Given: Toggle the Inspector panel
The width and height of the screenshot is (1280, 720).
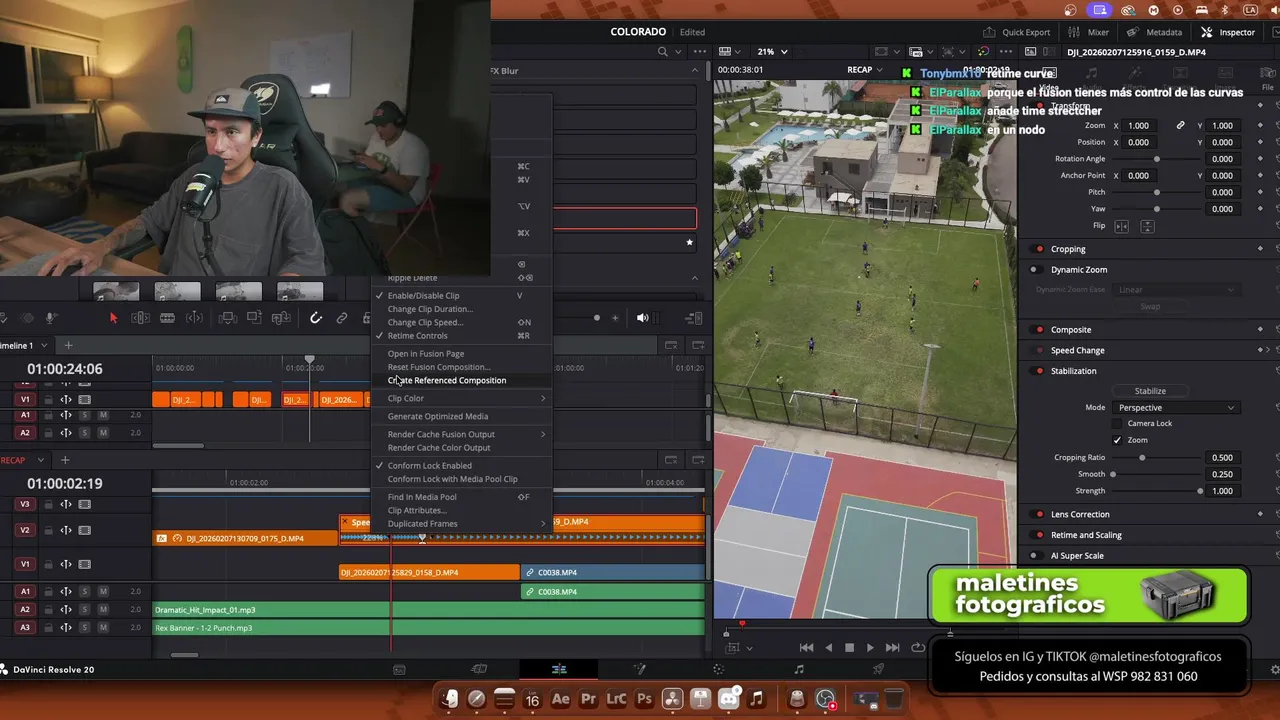Looking at the screenshot, I should pyautogui.click(x=1228, y=32).
